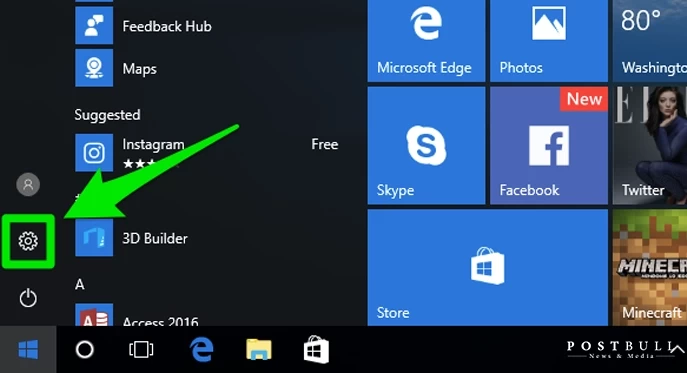Open the Twitter tile
Viewport: 687px width, 373px height.
650,146
